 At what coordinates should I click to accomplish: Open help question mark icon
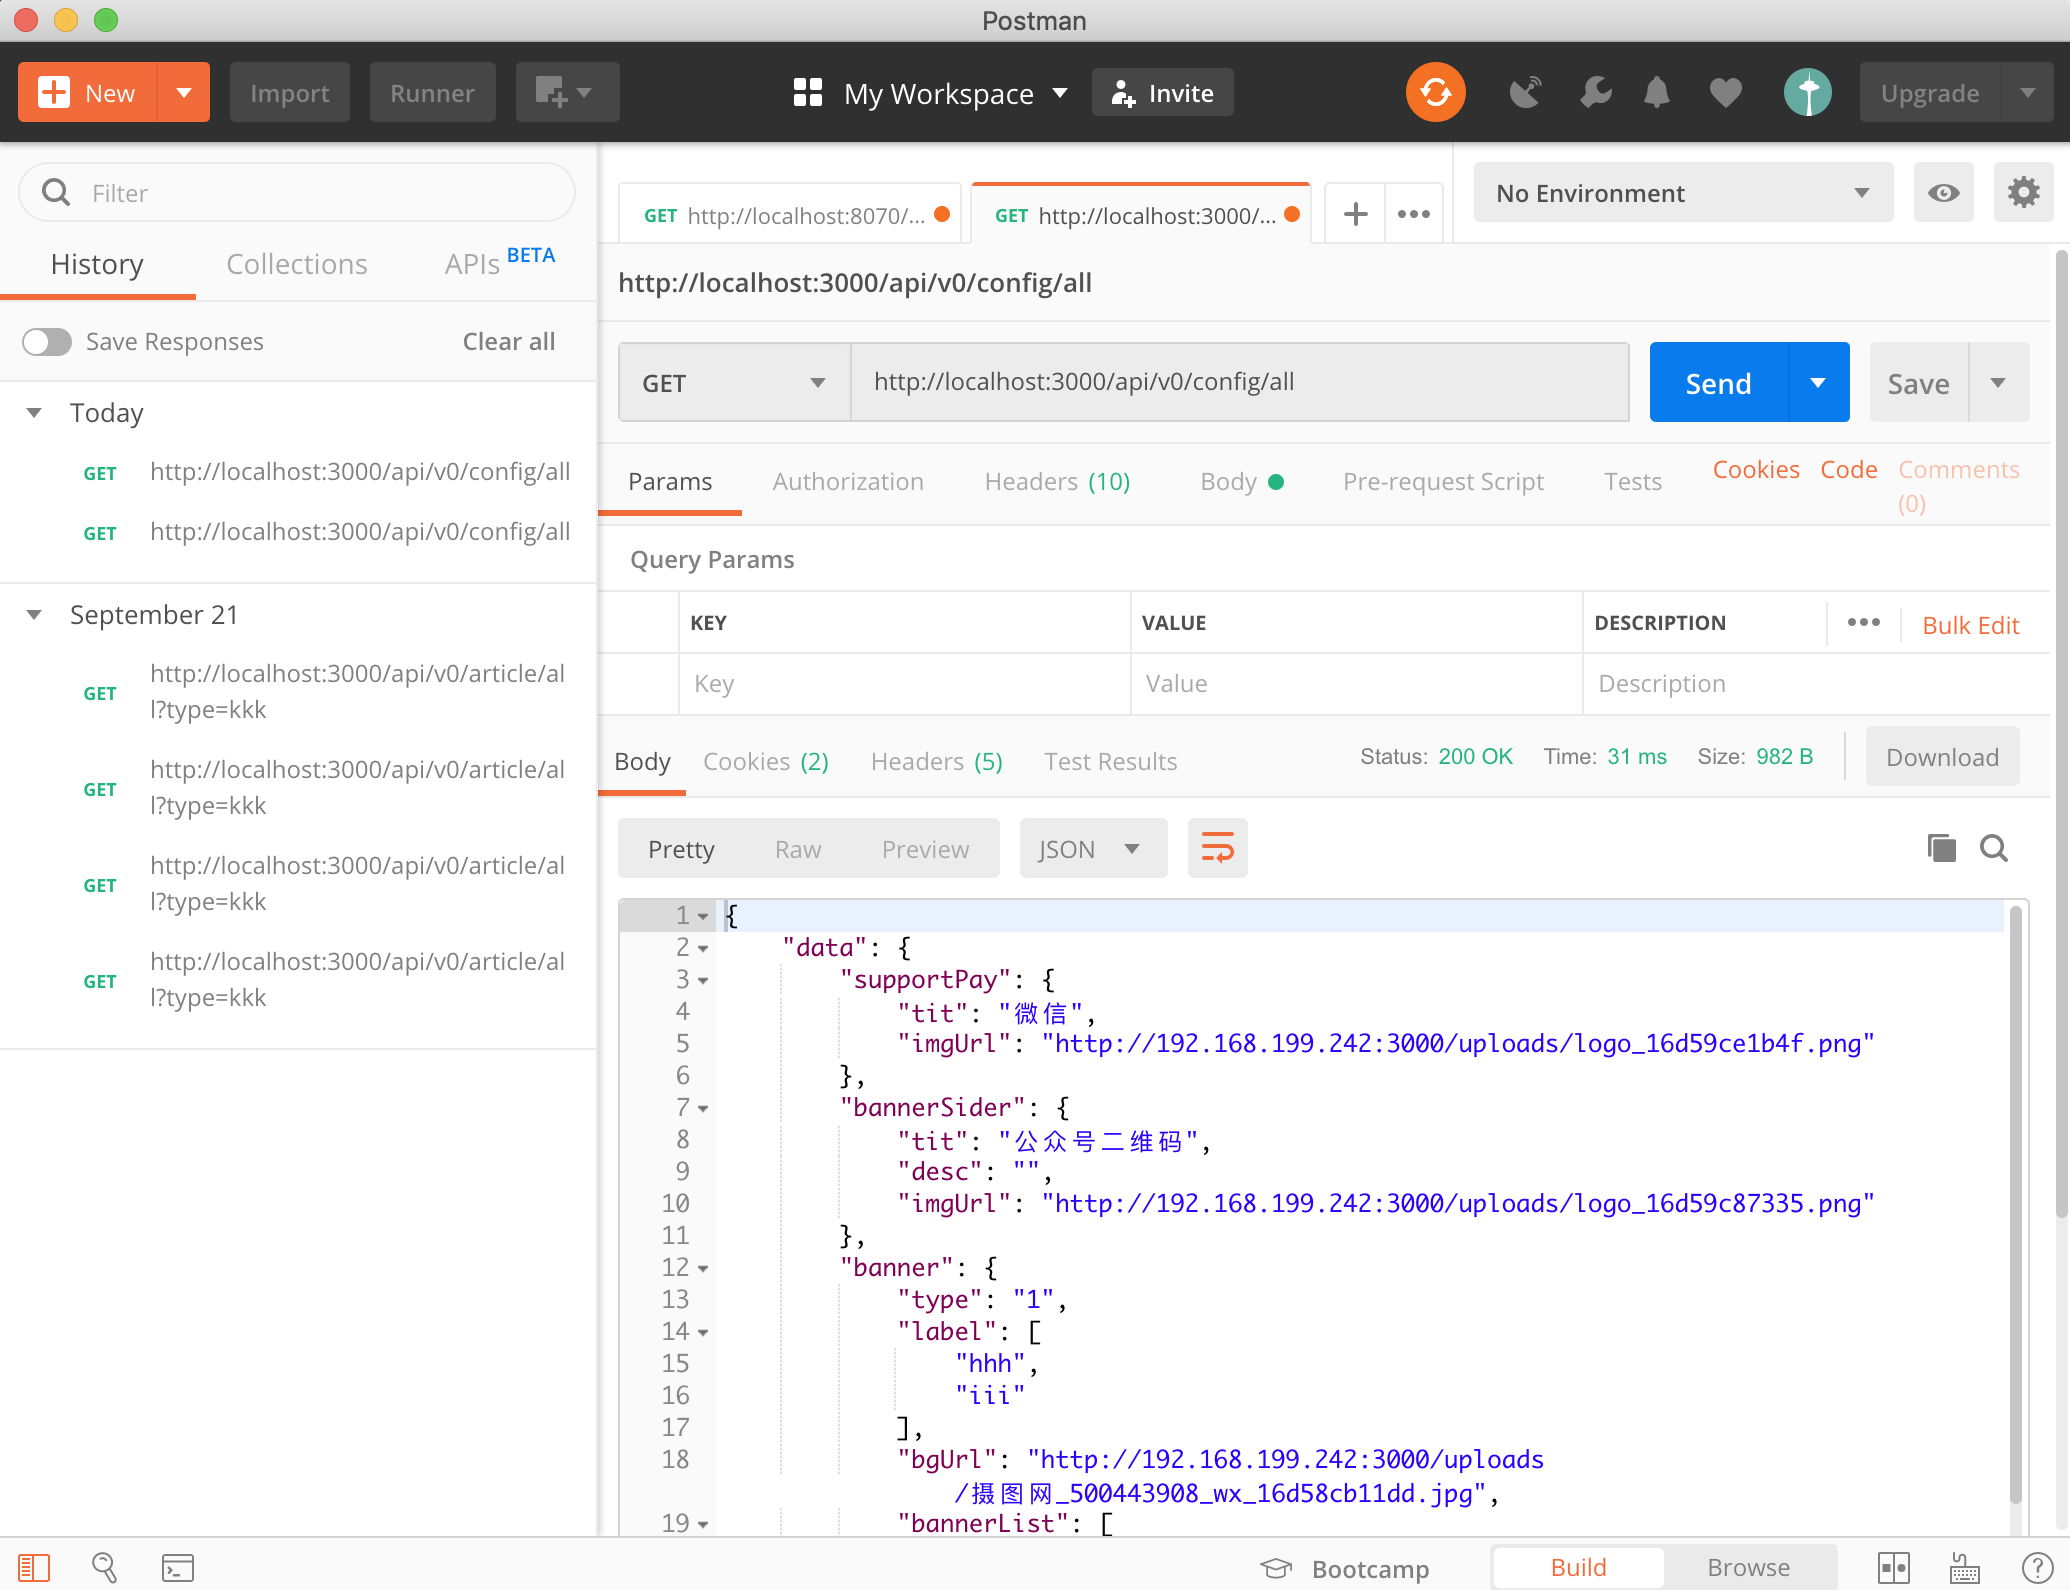(x=2037, y=1567)
